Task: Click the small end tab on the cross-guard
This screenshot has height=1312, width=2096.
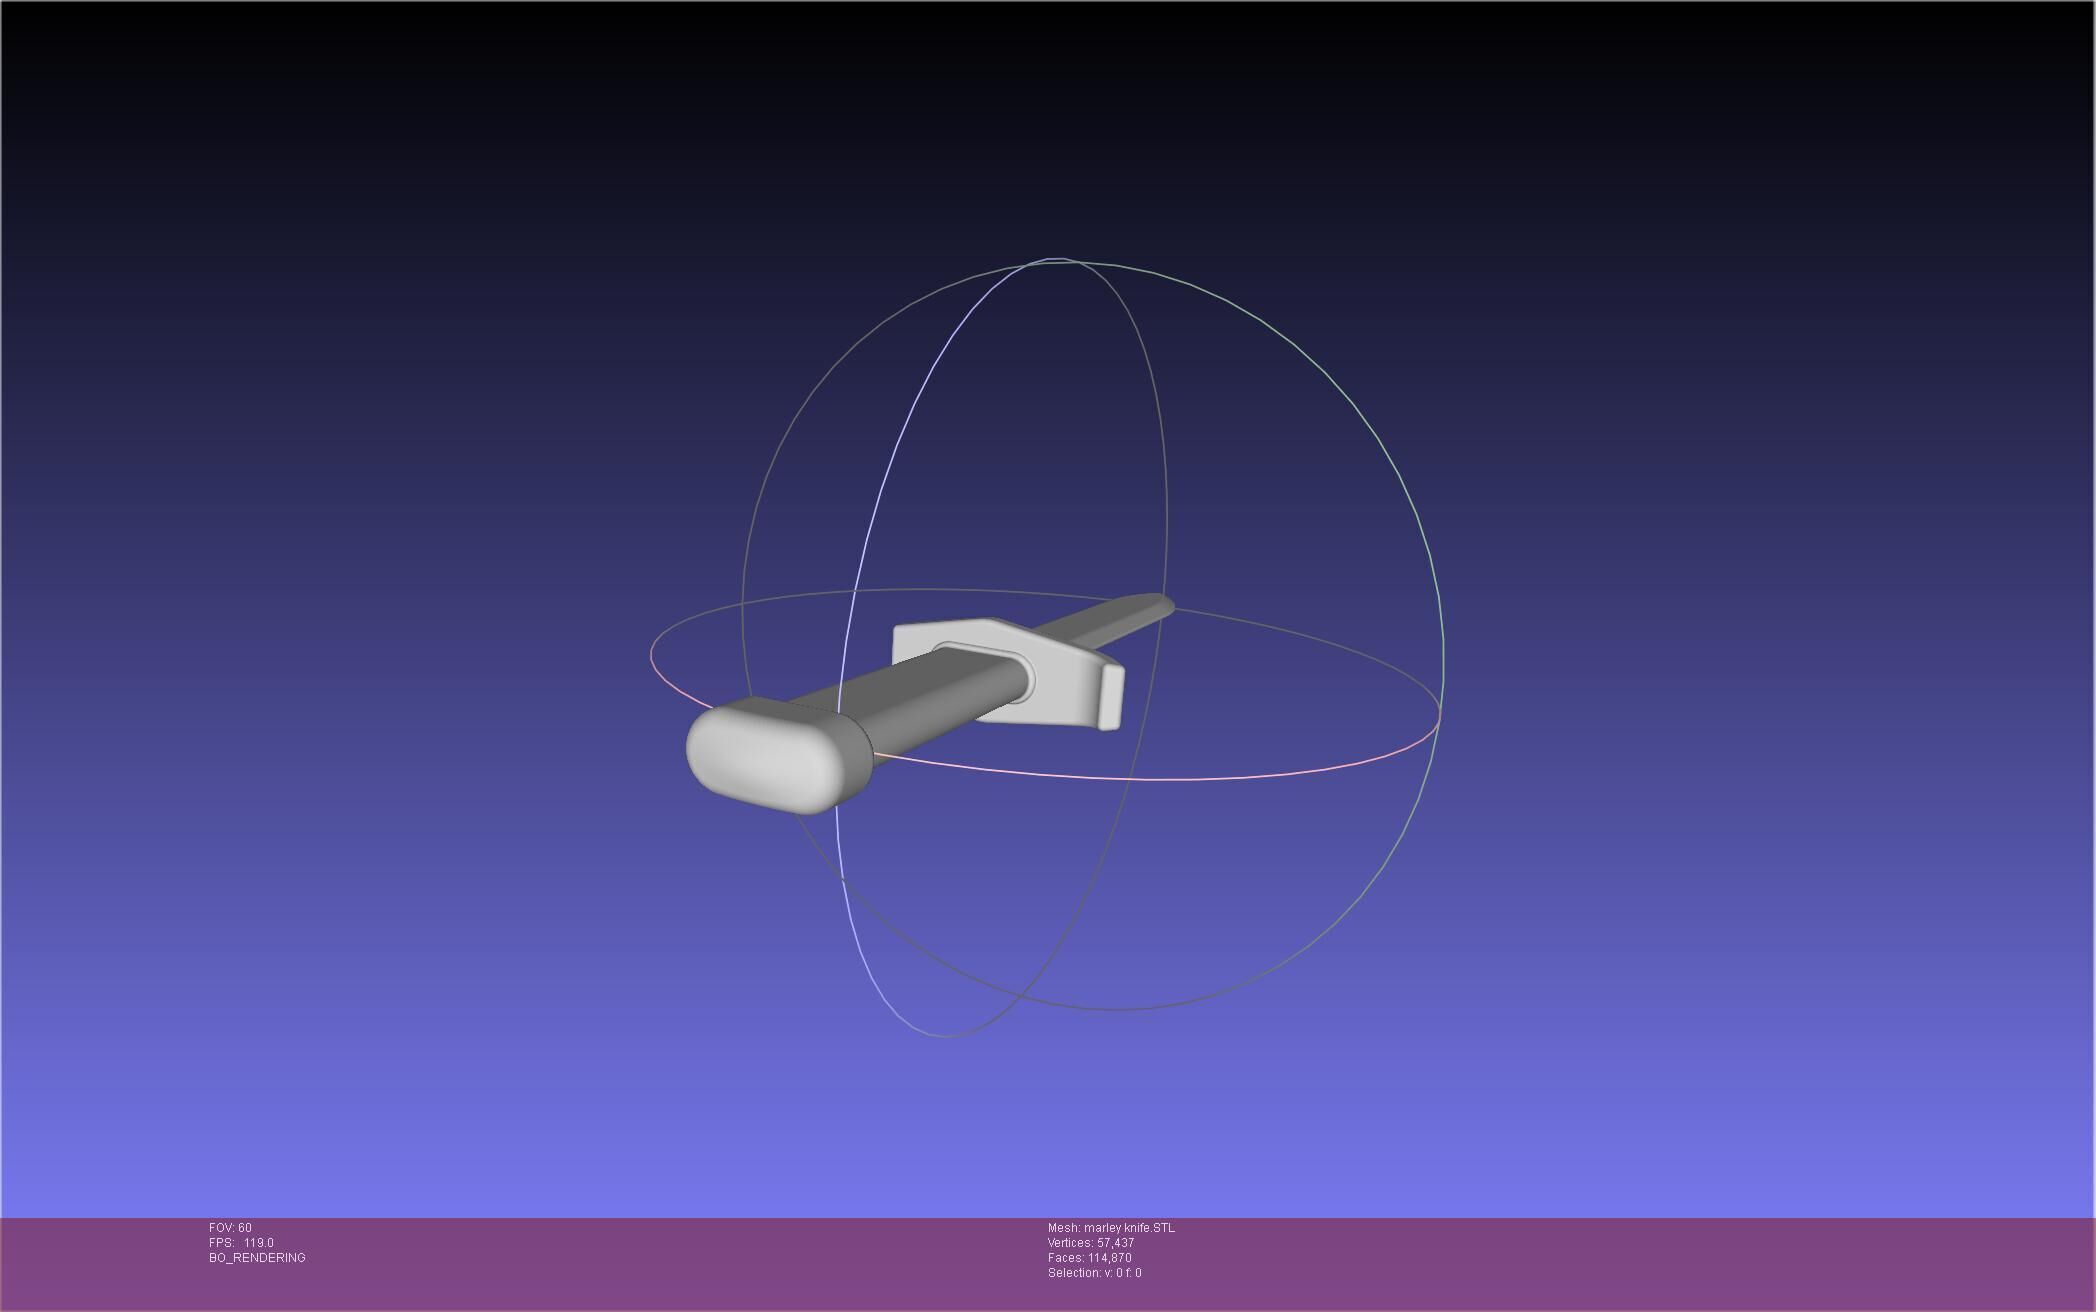Action: [x=1111, y=697]
